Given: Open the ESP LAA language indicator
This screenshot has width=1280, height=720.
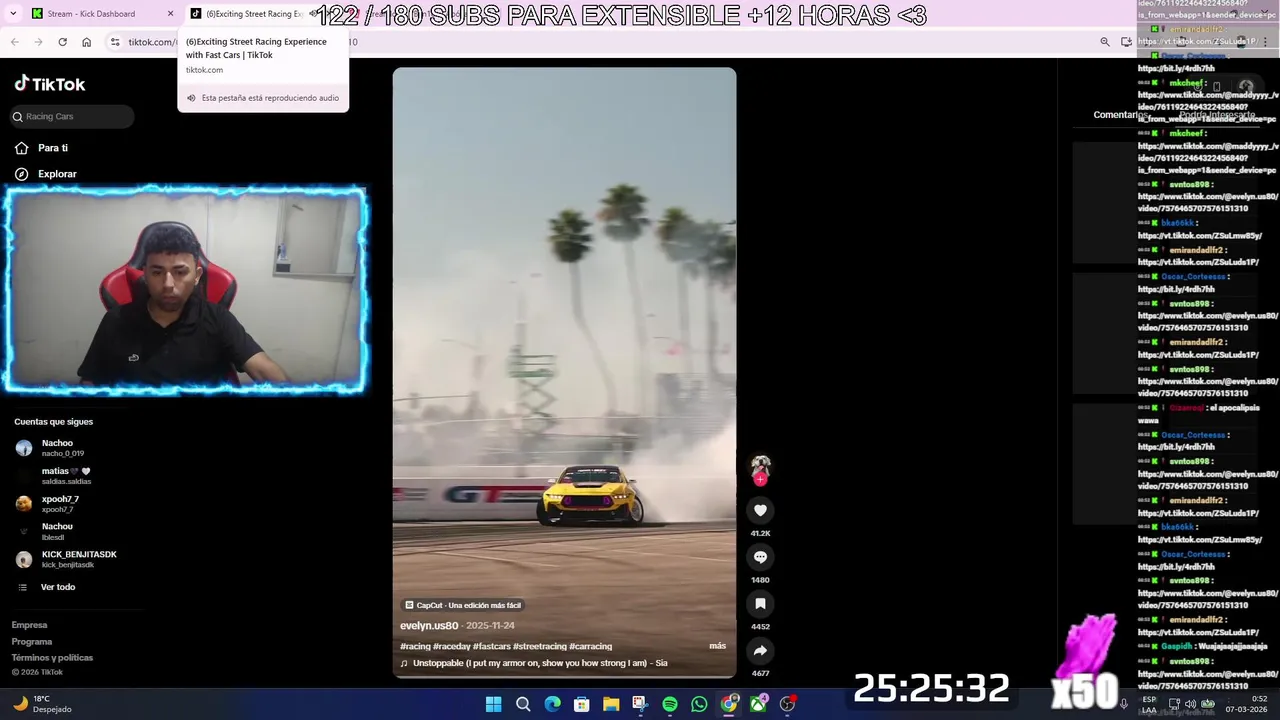Looking at the screenshot, I should pos(1149,704).
